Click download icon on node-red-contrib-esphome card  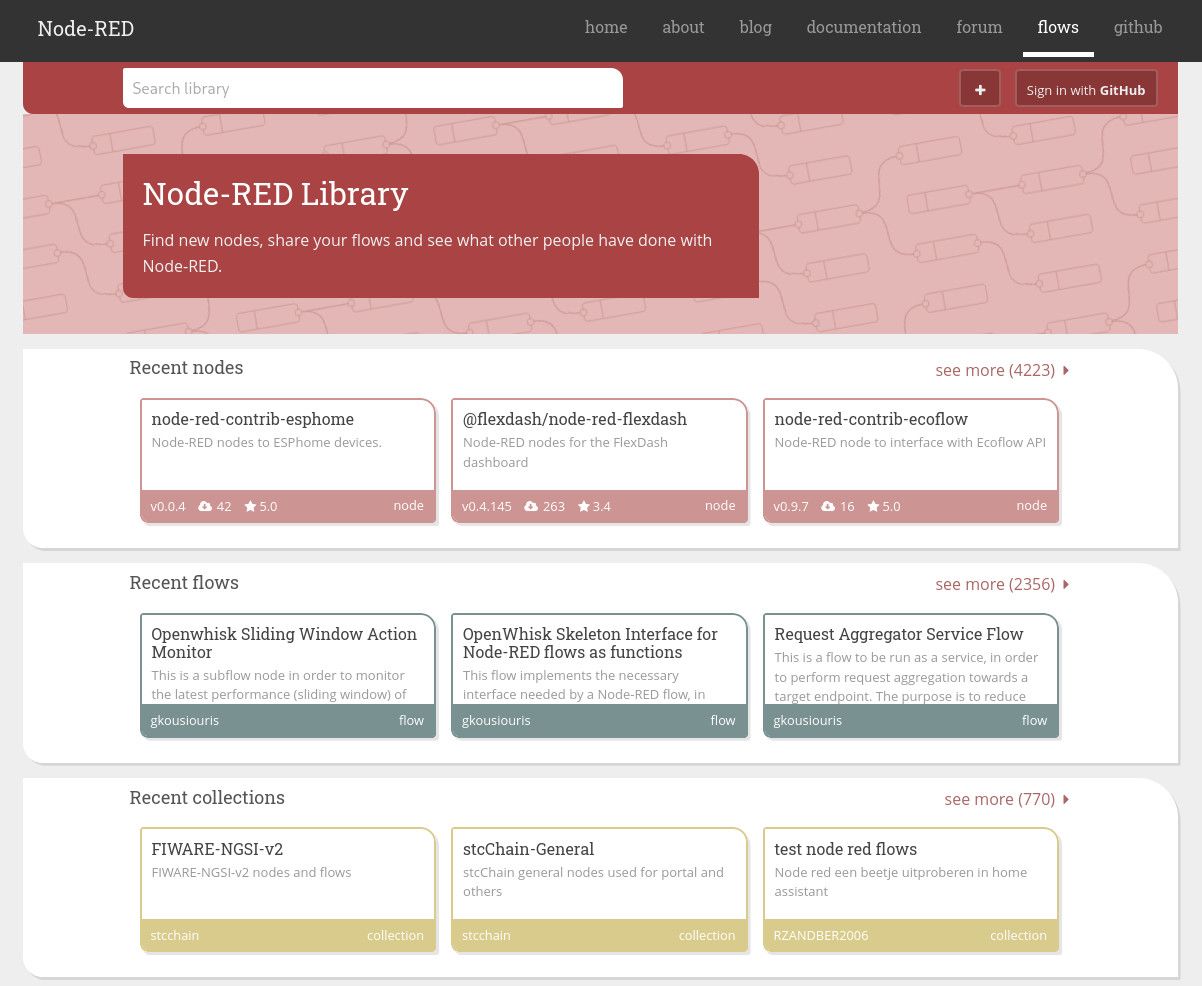pos(205,507)
